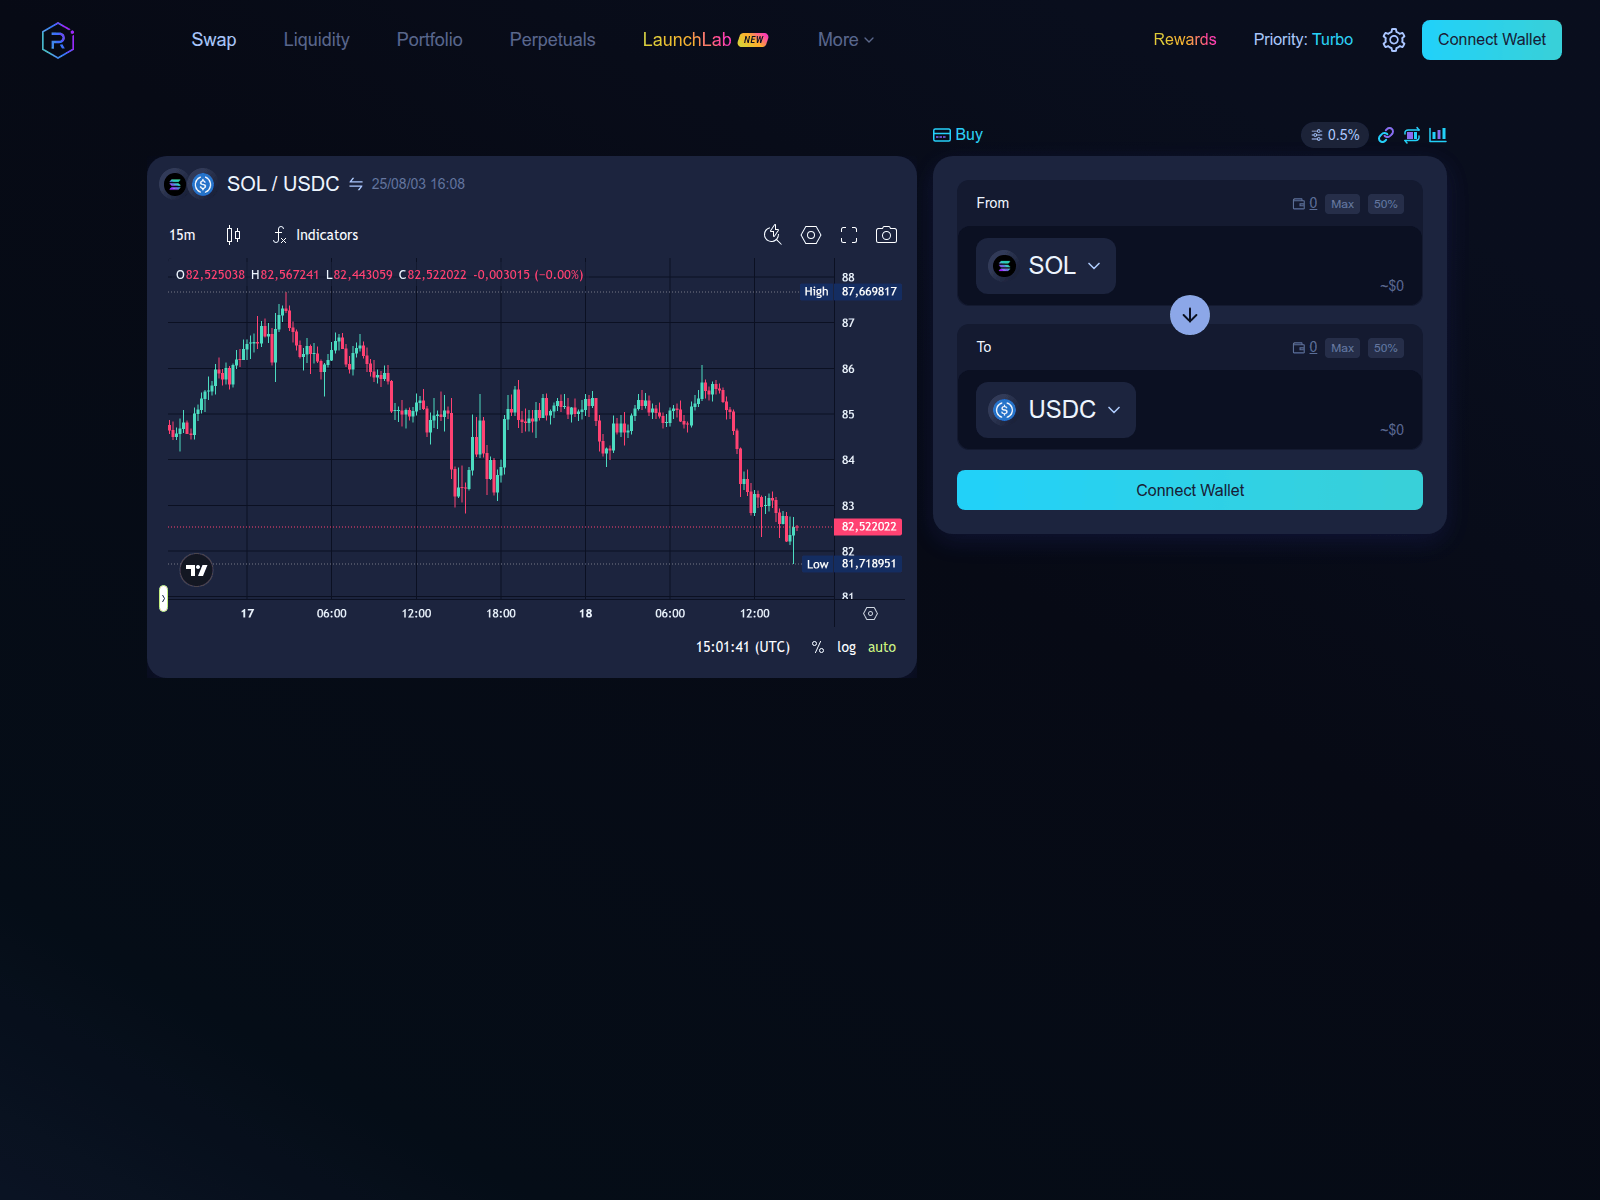The image size is (1600, 1200).
Task: Enter fullscreen mode on the chart
Action: point(849,235)
